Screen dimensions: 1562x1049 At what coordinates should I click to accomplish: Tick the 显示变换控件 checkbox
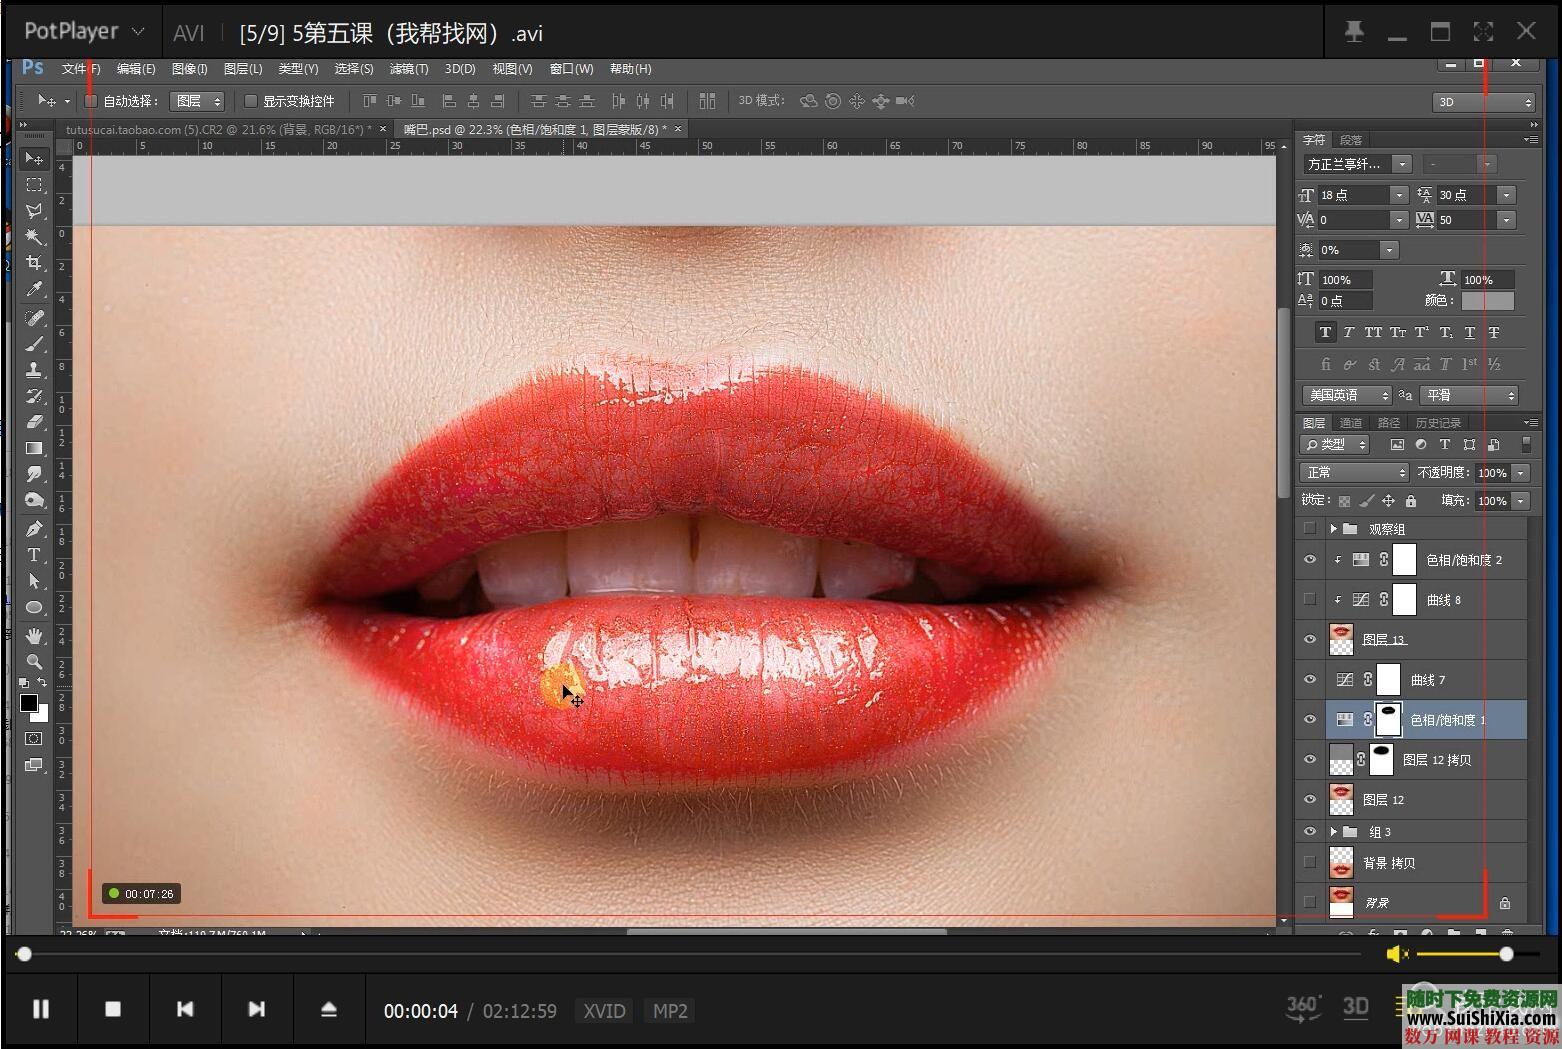tap(251, 101)
